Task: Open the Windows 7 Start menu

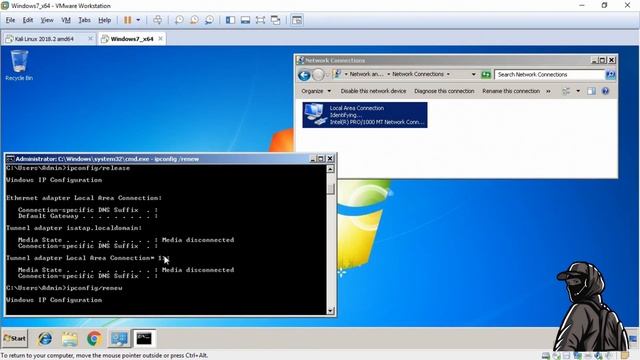Action: (15, 338)
